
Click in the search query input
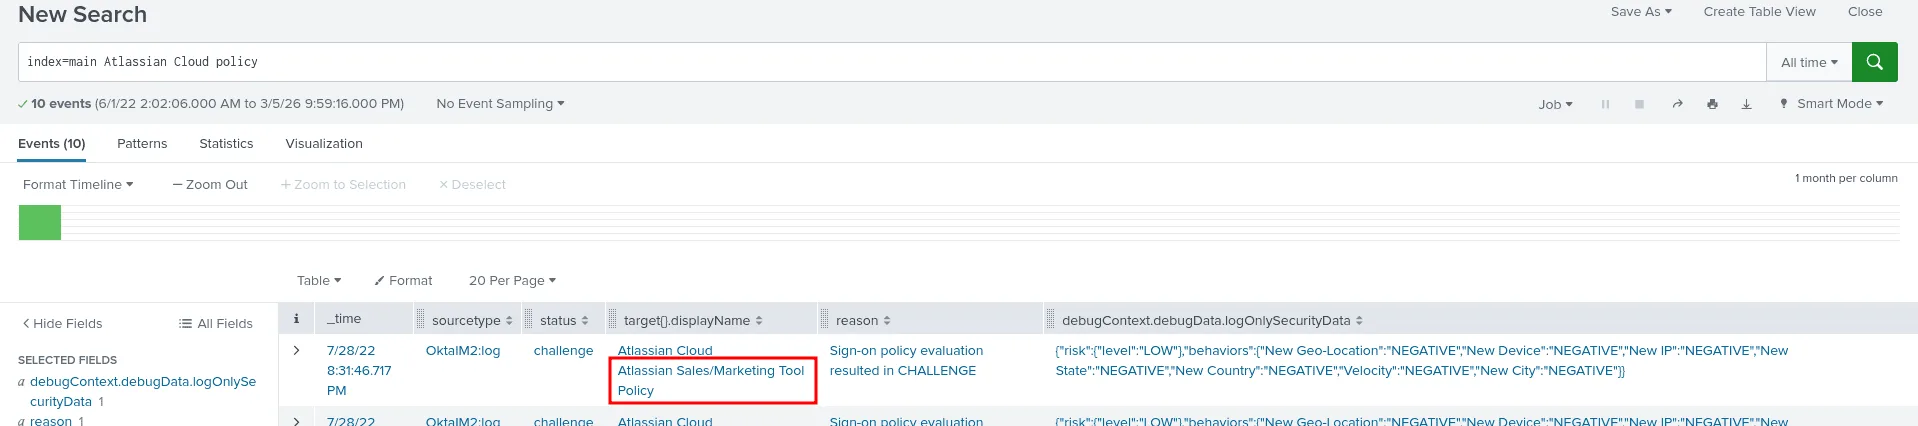[892, 62]
